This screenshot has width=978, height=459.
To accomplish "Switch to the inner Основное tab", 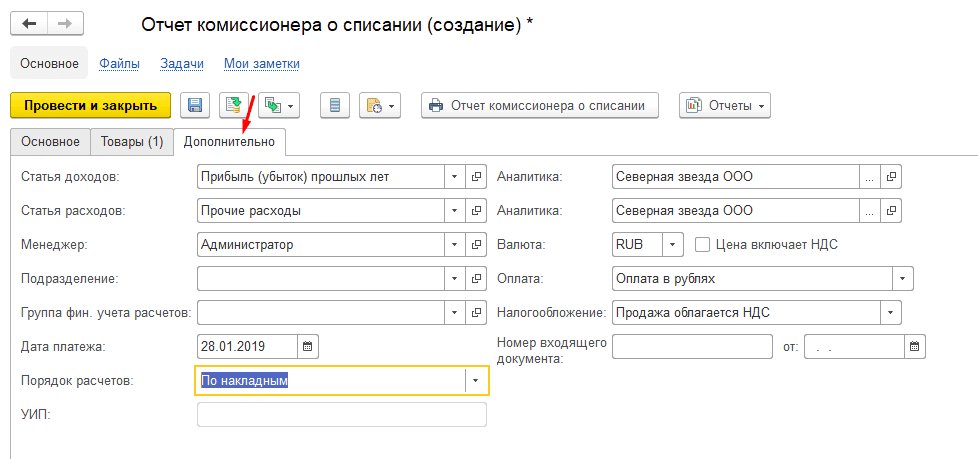I will point(50,142).
